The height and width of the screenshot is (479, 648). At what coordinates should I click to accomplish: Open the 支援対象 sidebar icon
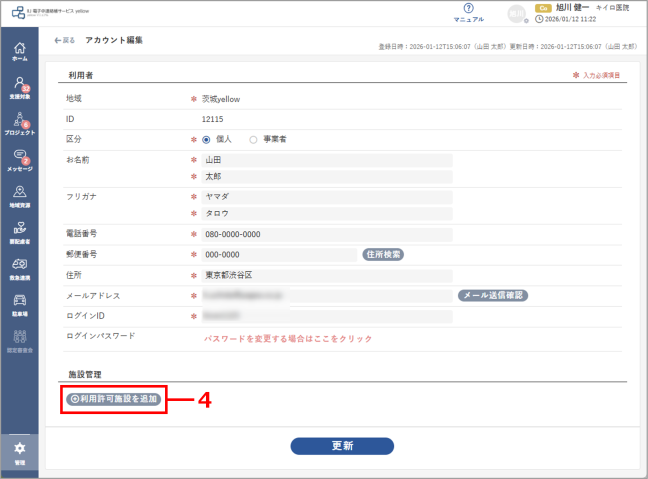pos(19,88)
